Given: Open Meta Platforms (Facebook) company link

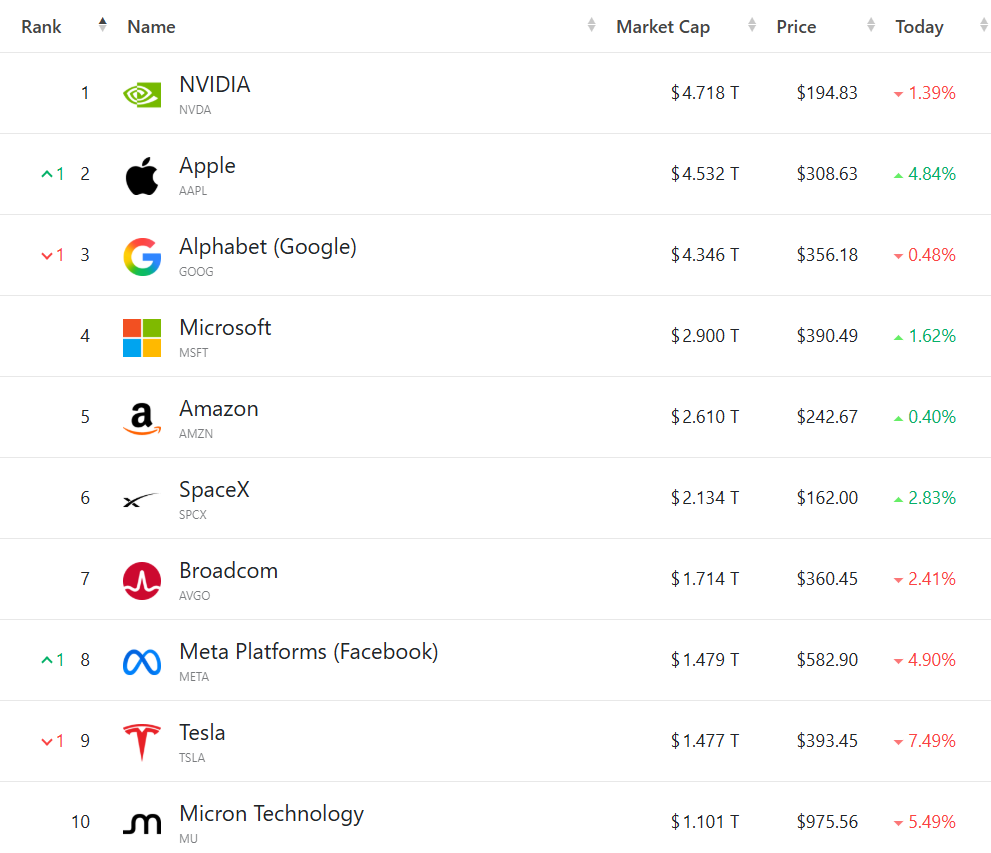Looking at the screenshot, I should pos(308,651).
